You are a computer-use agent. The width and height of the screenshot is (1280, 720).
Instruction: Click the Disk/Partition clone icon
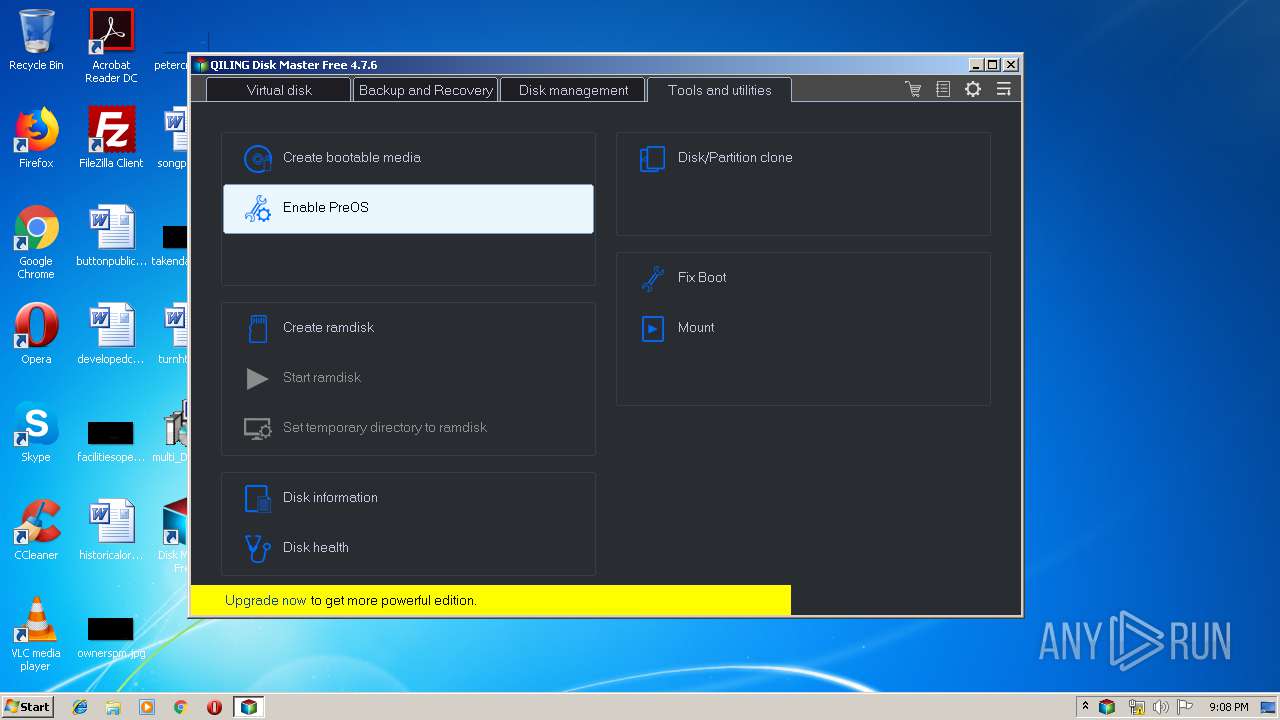click(x=653, y=158)
